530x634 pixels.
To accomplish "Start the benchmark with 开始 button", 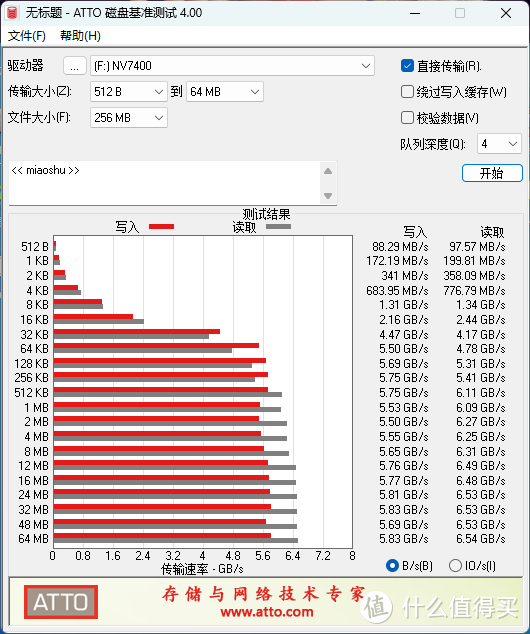I will point(492,173).
